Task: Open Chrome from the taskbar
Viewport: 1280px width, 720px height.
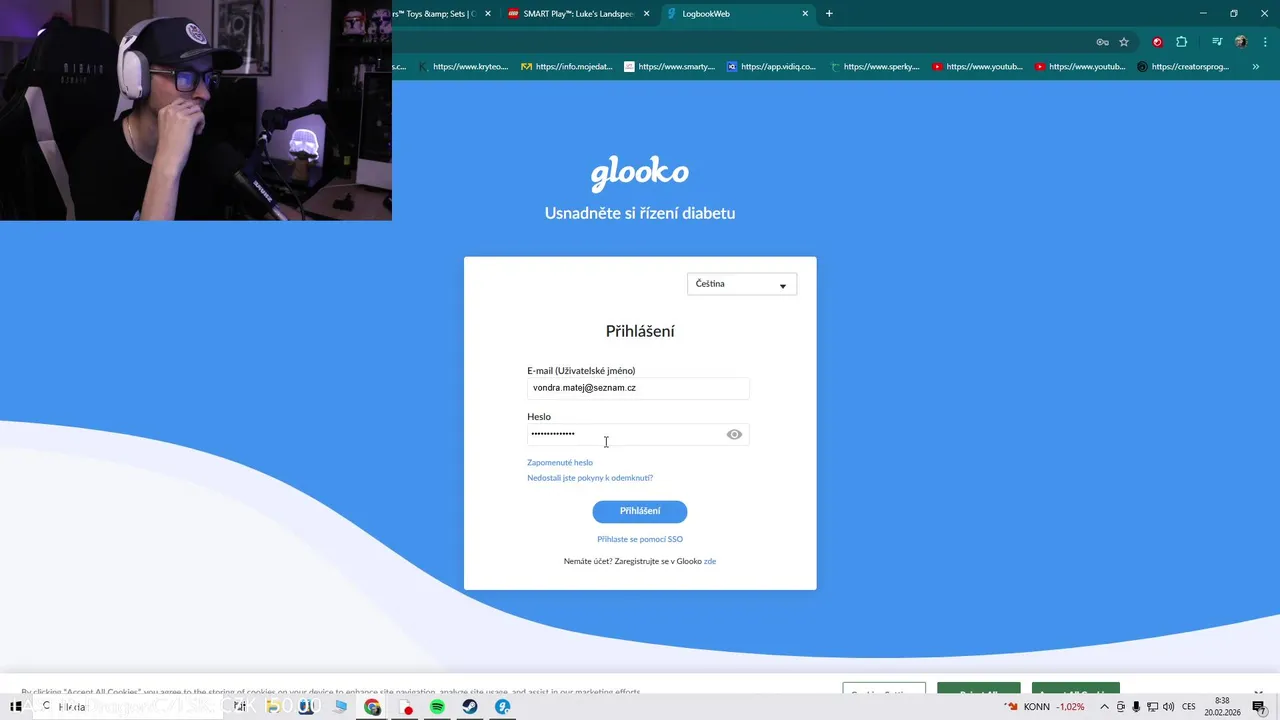Action: (372, 707)
